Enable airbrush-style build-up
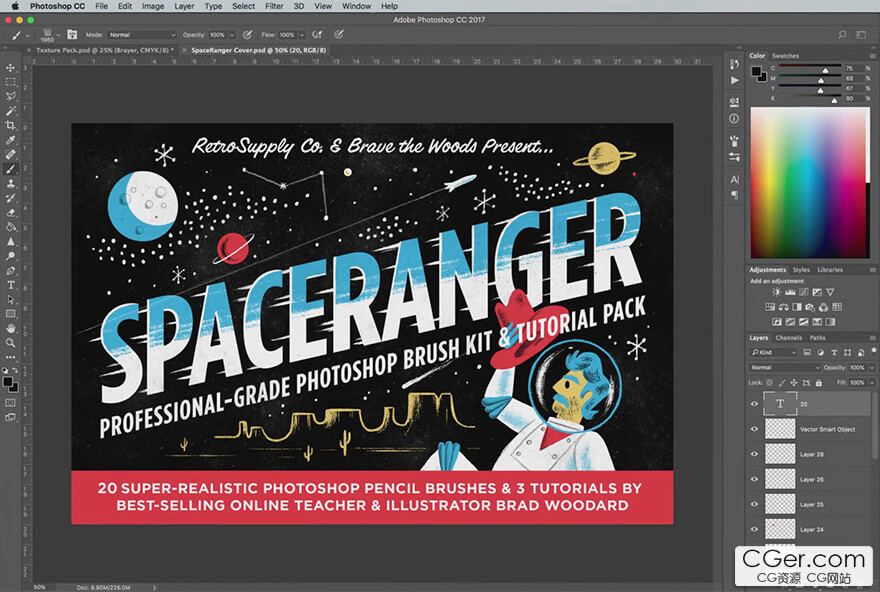The height and width of the screenshot is (592, 880). click(x=317, y=35)
